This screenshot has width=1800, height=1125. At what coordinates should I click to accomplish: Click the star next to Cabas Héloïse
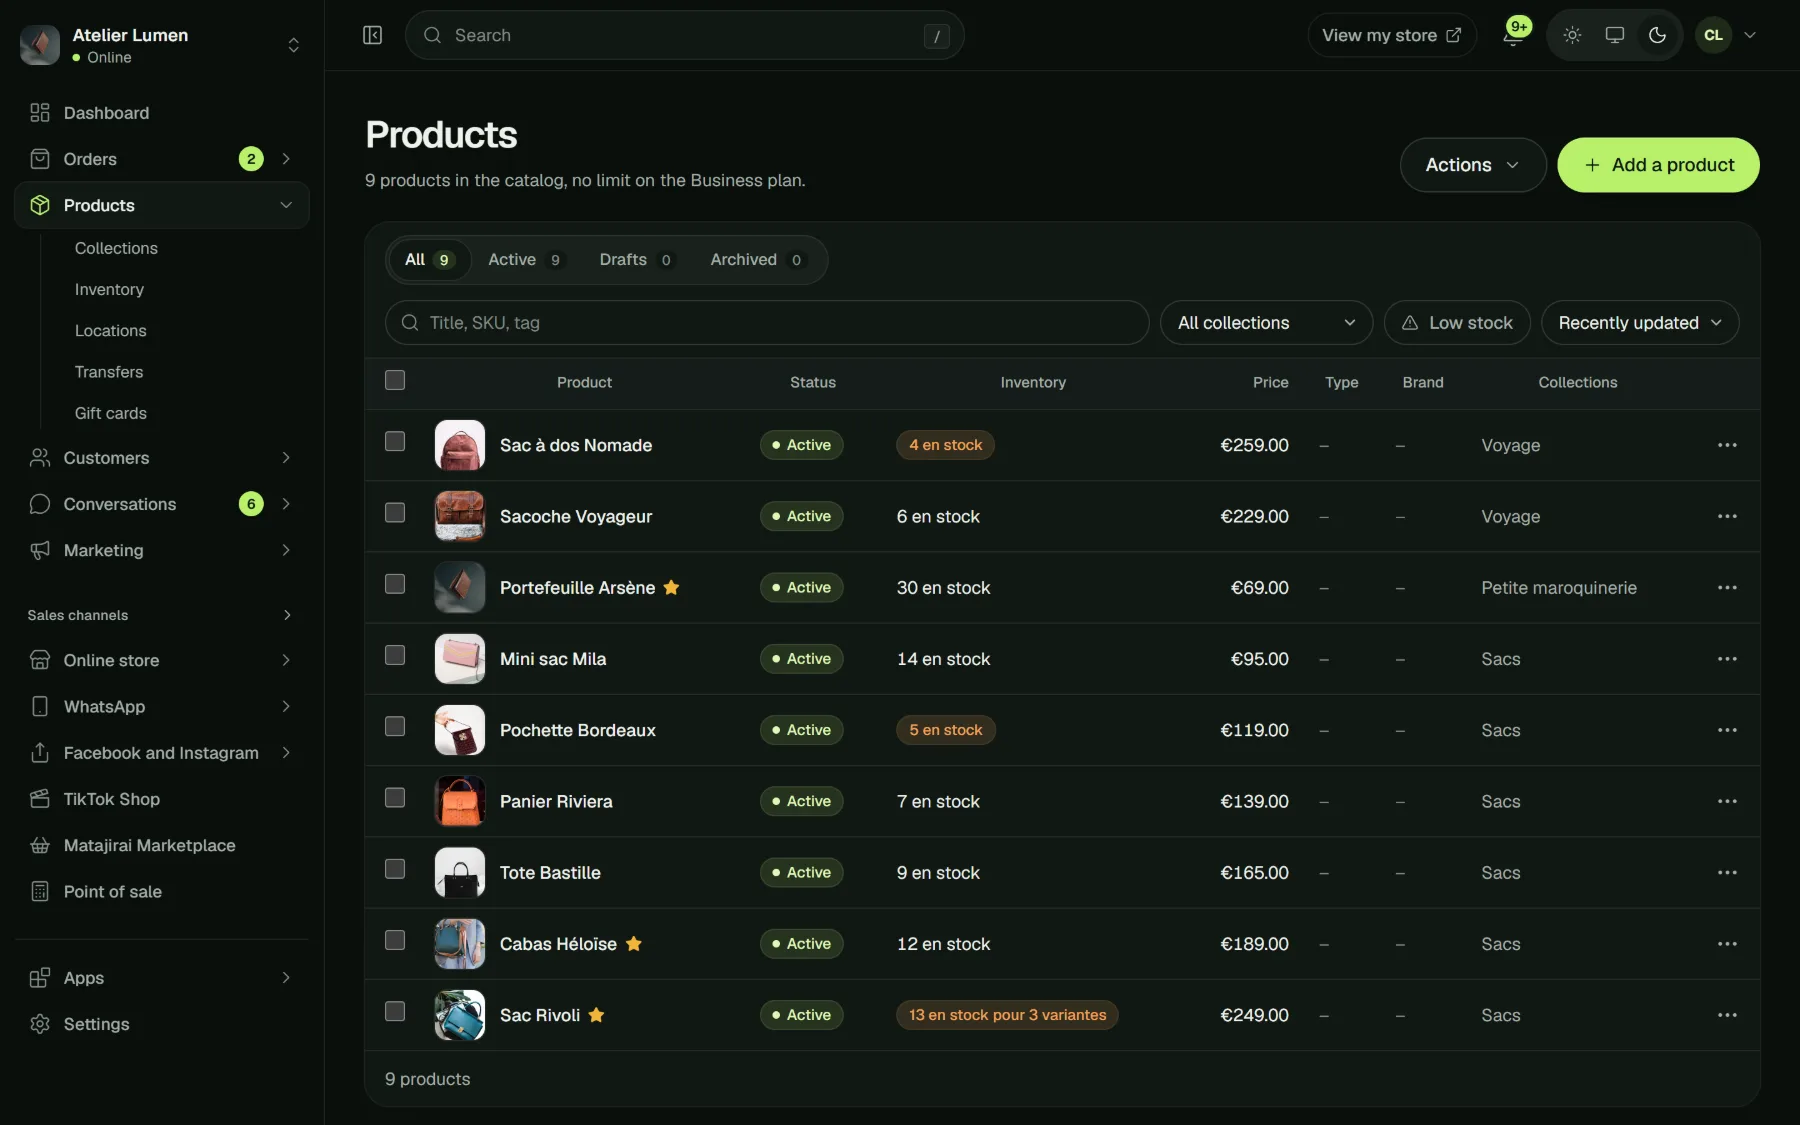point(633,943)
